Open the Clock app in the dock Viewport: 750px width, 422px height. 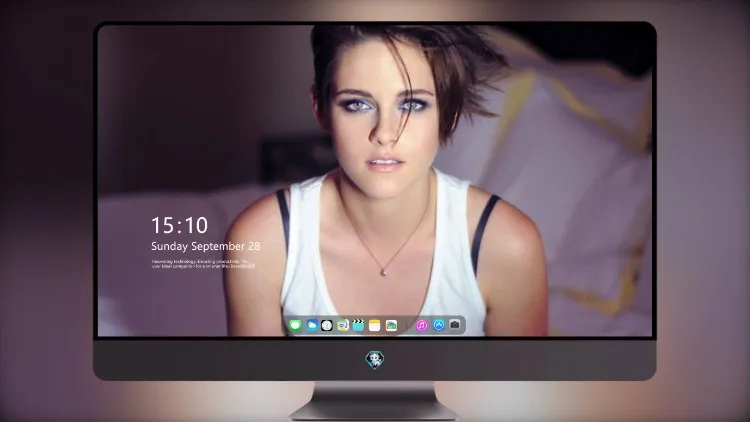[x=327, y=325]
